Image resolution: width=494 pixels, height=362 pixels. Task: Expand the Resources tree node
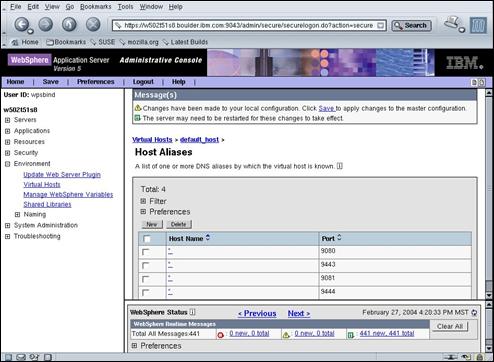pyautogui.click(x=8, y=142)
